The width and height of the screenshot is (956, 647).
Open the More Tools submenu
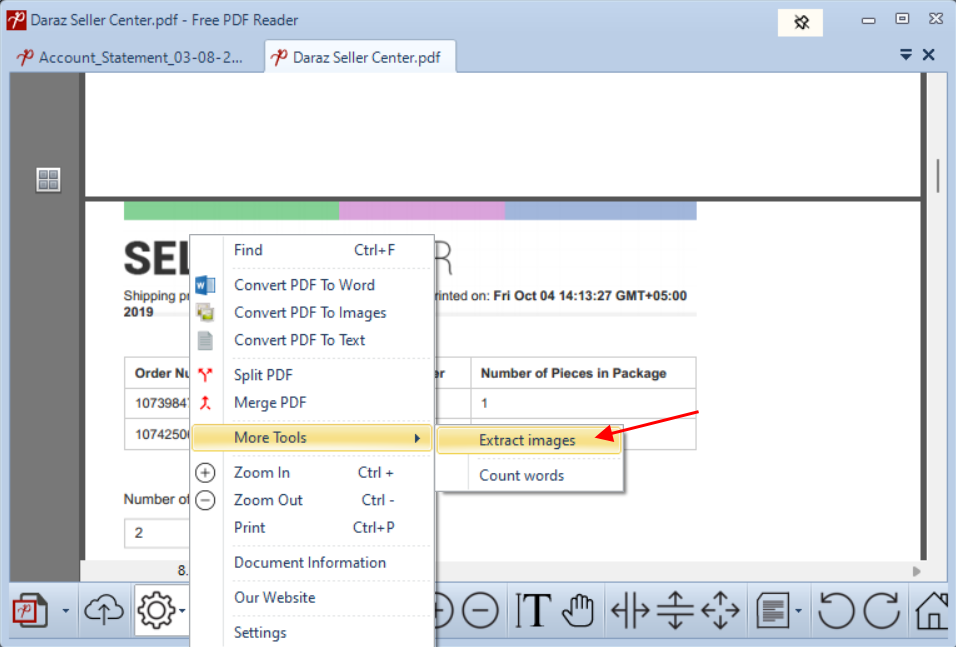312,437
